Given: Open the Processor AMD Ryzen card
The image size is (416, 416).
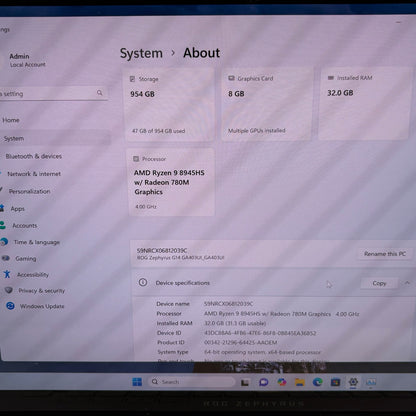Looking at the screenshot, I should pyautogui.click(x=171, y=182).
